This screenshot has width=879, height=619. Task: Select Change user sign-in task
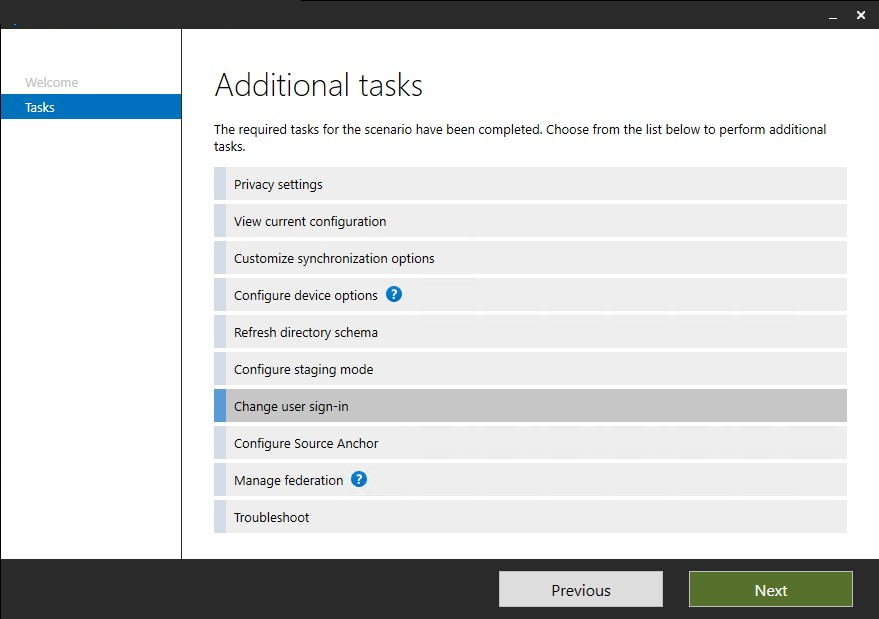(x=530, y=406)
